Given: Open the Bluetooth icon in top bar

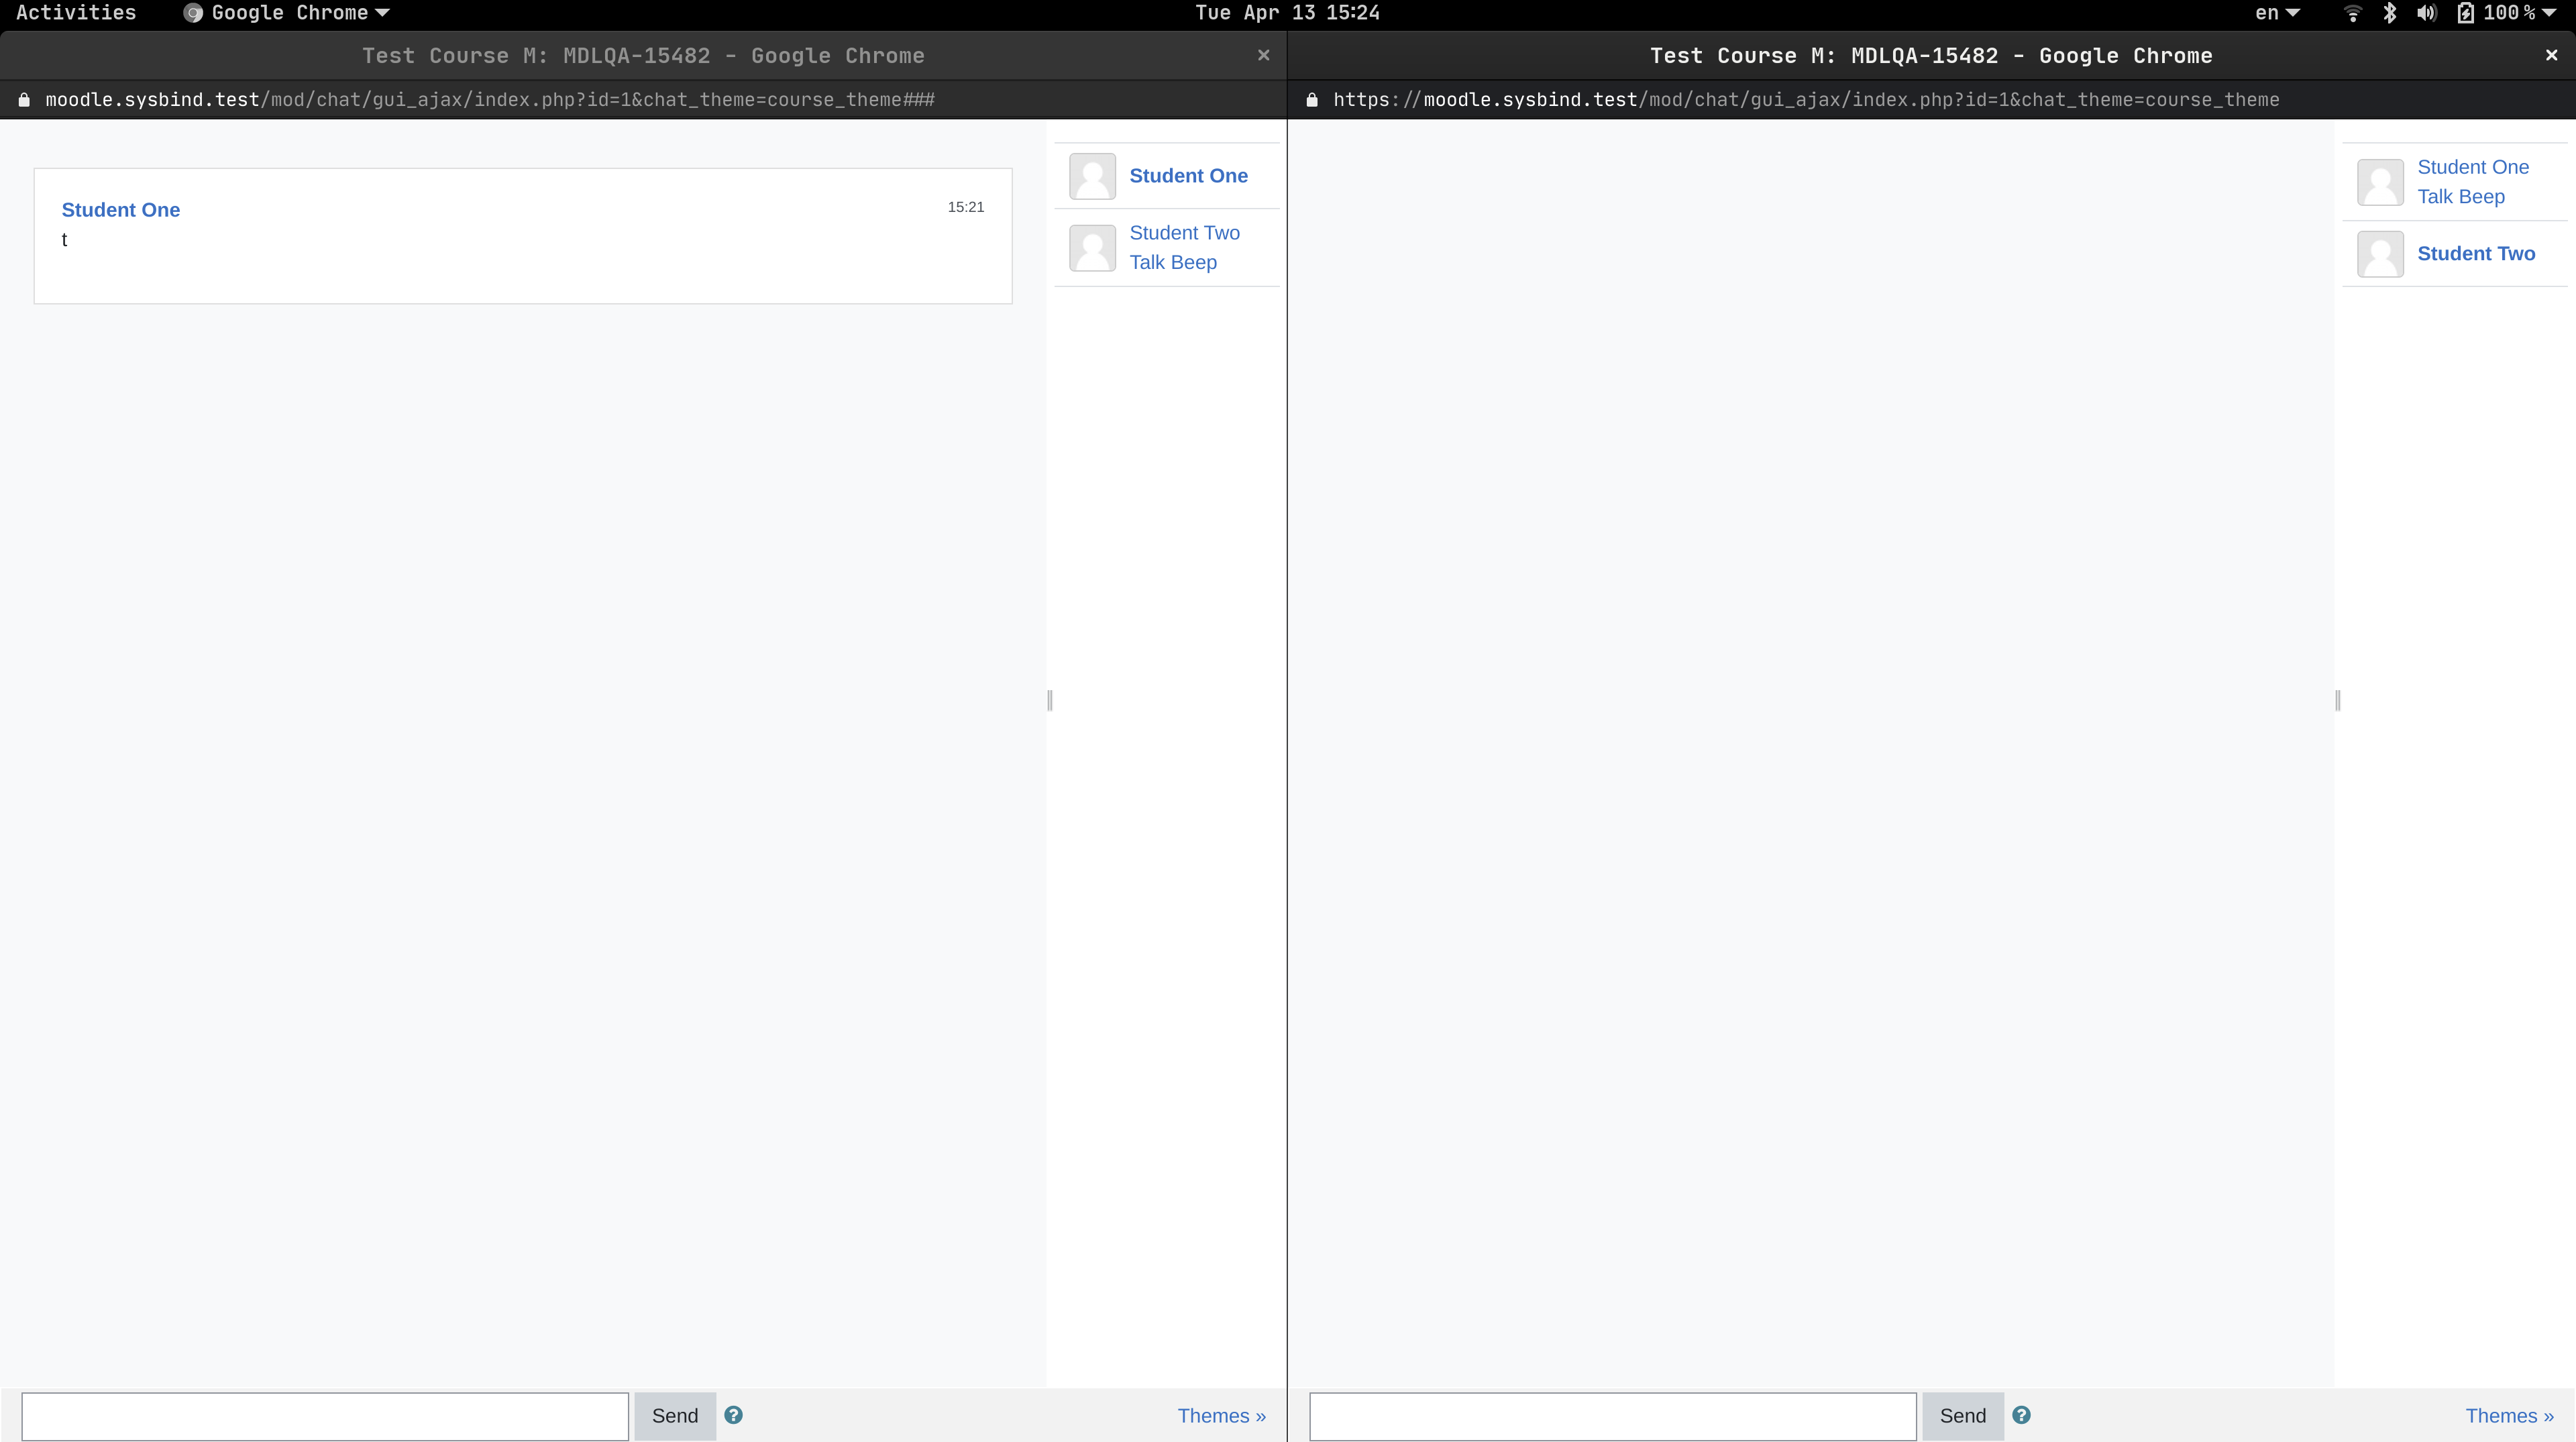Looking at the screenshot, I should click(x=2390, y=13).
